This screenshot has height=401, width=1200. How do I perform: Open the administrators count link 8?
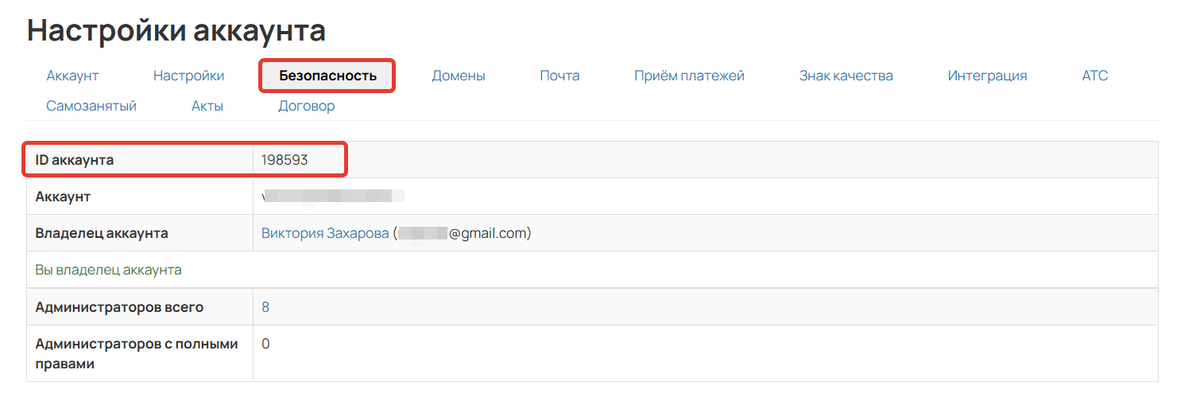[x=265, y=307]
